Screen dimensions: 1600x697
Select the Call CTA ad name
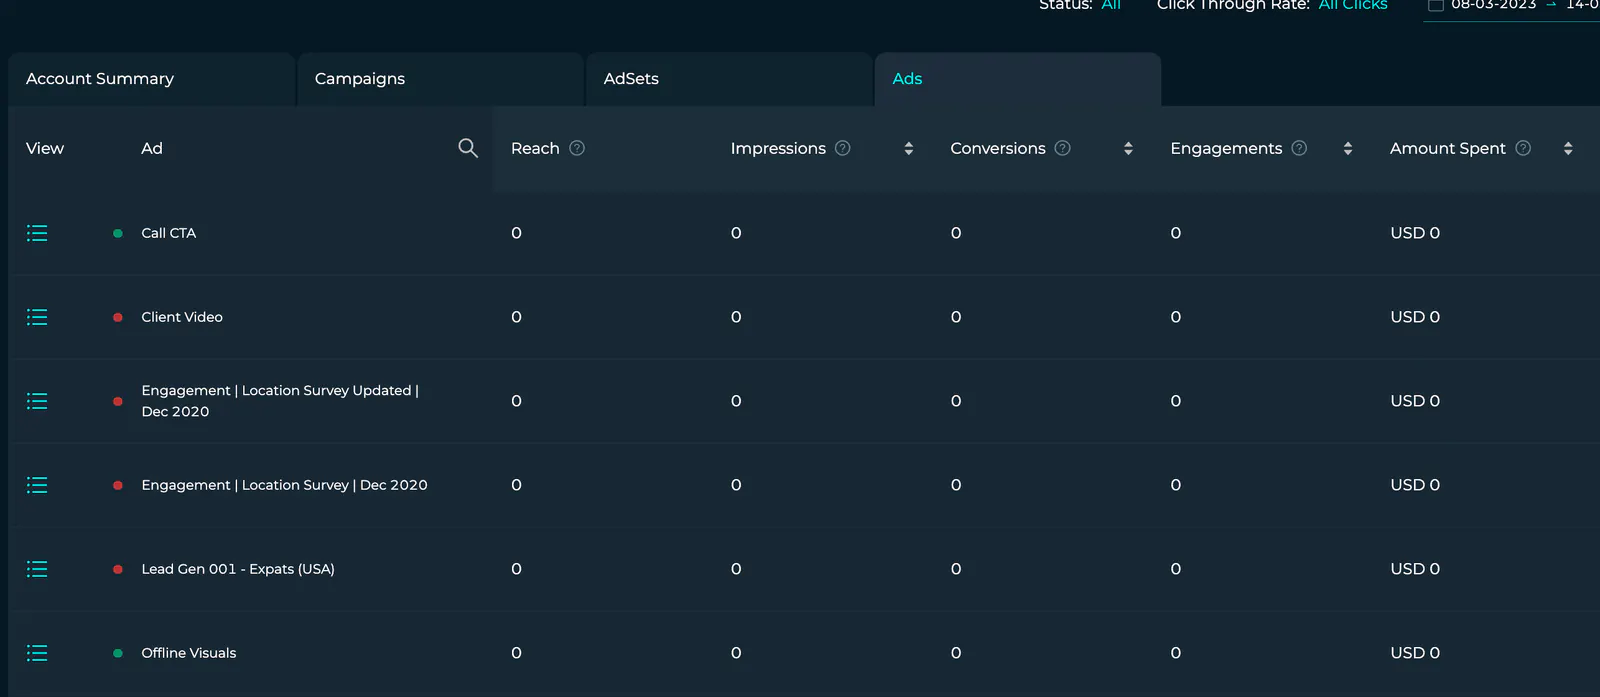(x=169, y=233)
